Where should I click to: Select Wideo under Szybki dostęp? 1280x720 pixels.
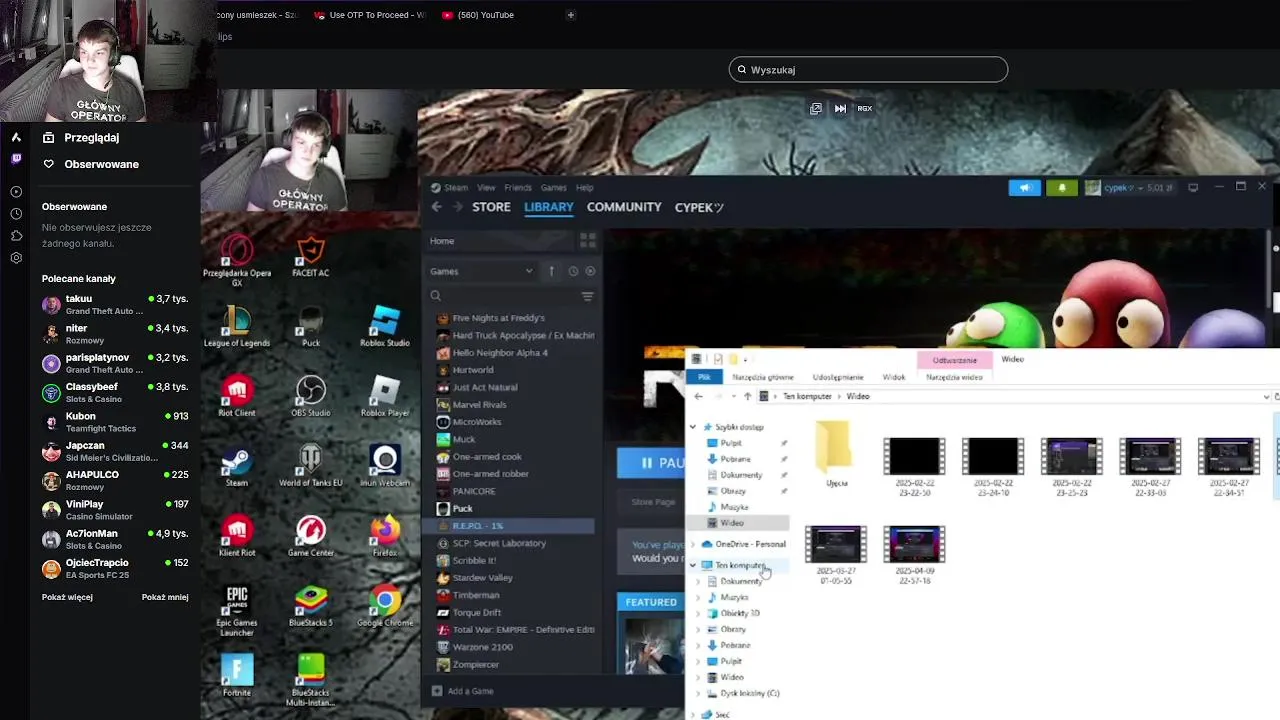coord(732,523)
